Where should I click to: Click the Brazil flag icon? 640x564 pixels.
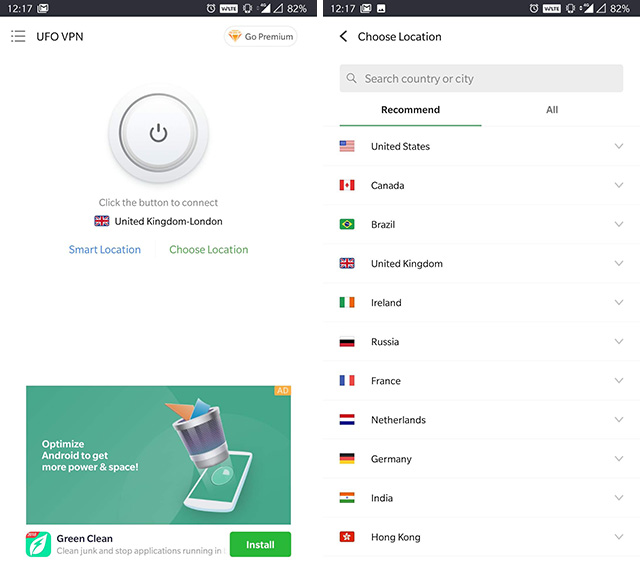coord(347,224)
